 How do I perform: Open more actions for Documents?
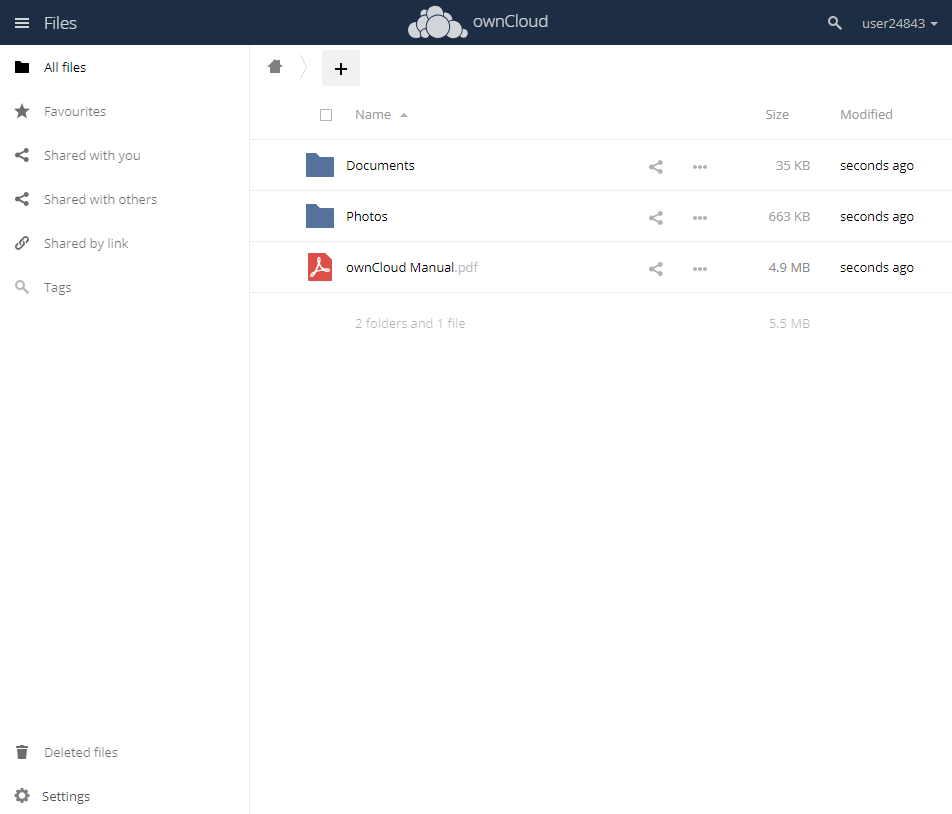click(700, 166)
